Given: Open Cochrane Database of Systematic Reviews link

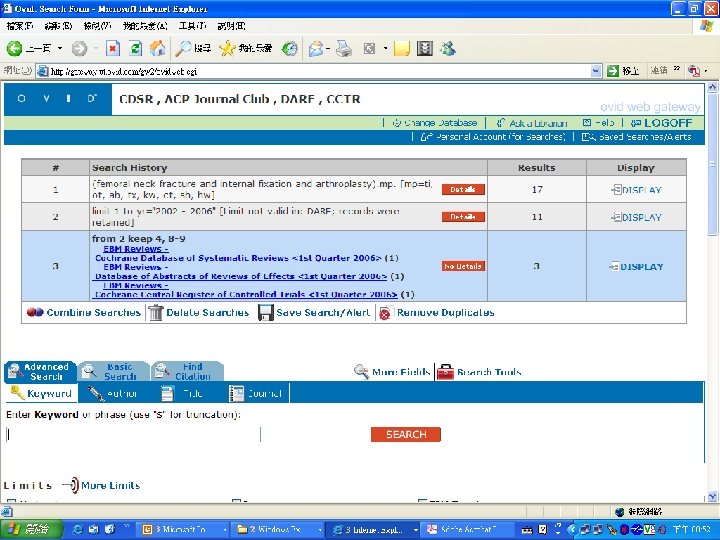Looking at the screenshot, I should pyautogui.click(x=238, y=258).
